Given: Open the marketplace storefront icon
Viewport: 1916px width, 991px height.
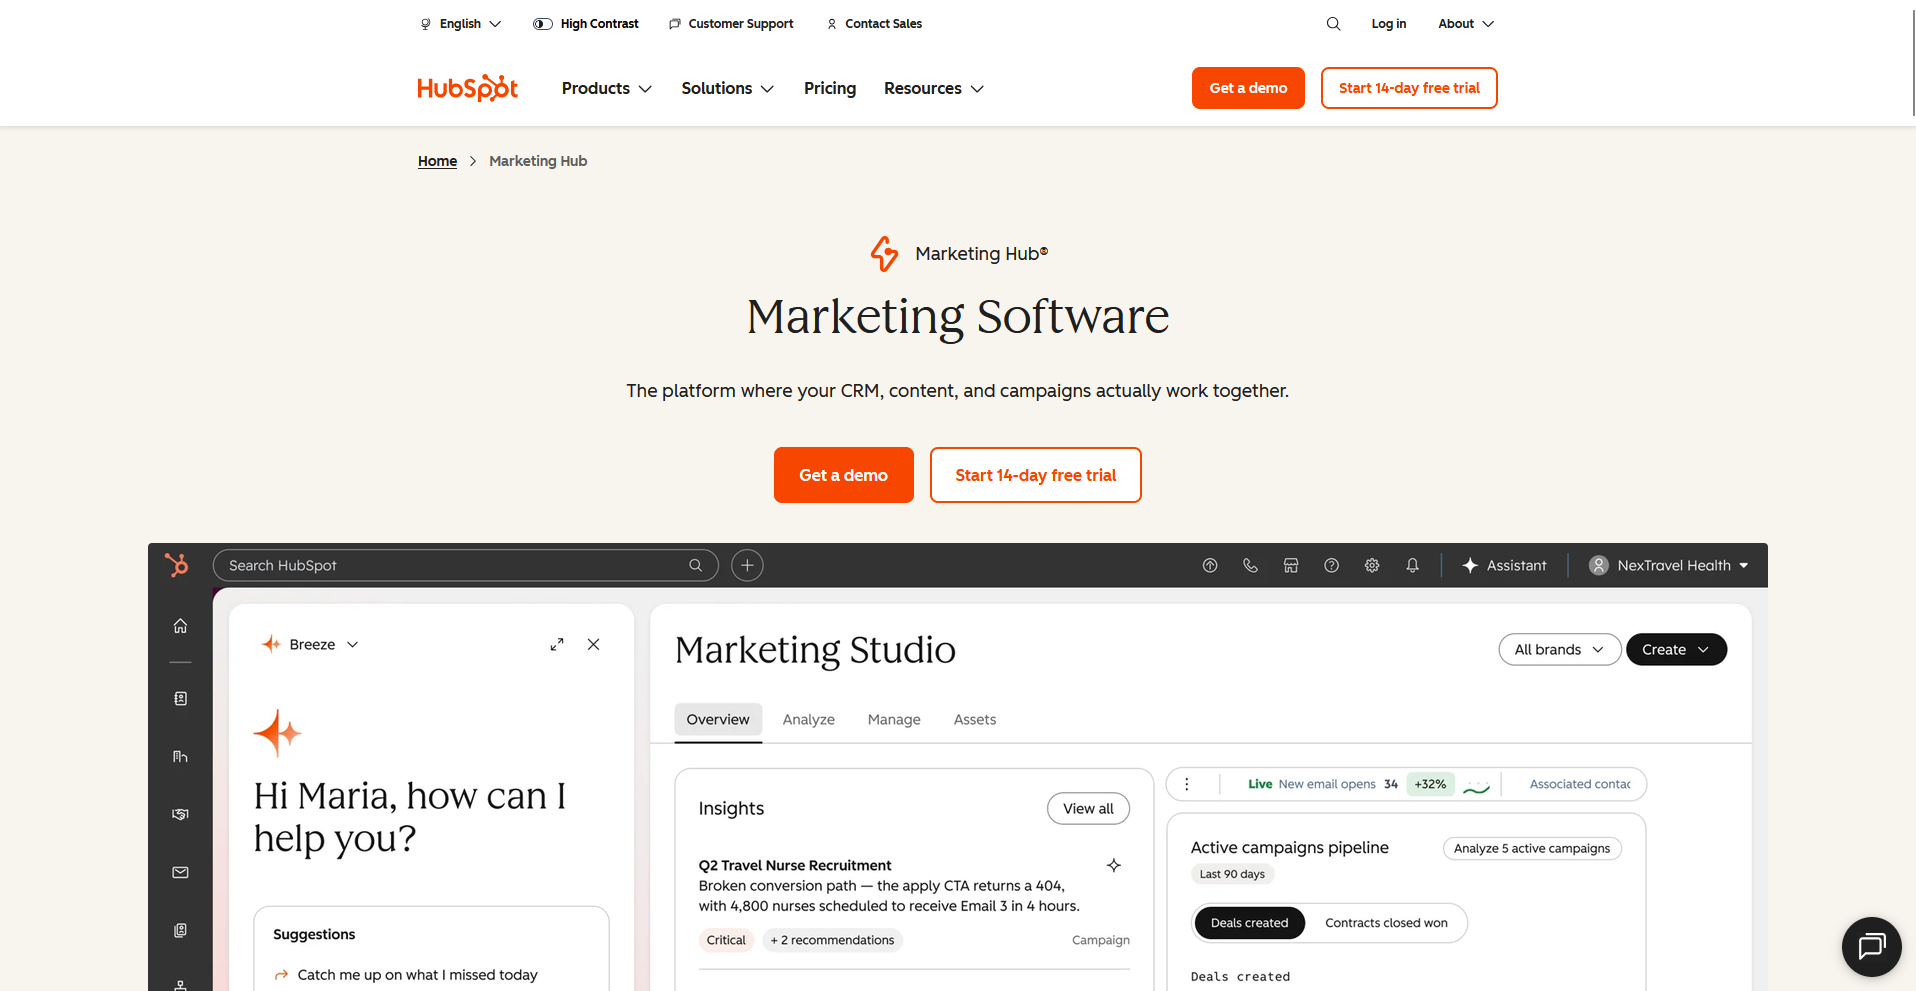Looking at the screenshot, I should tap(1291, 565).
